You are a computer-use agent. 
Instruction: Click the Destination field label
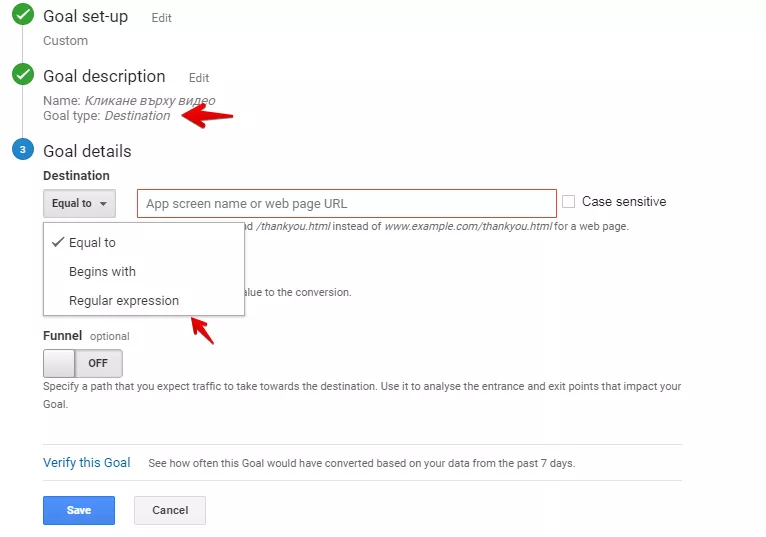click(76, 175)
